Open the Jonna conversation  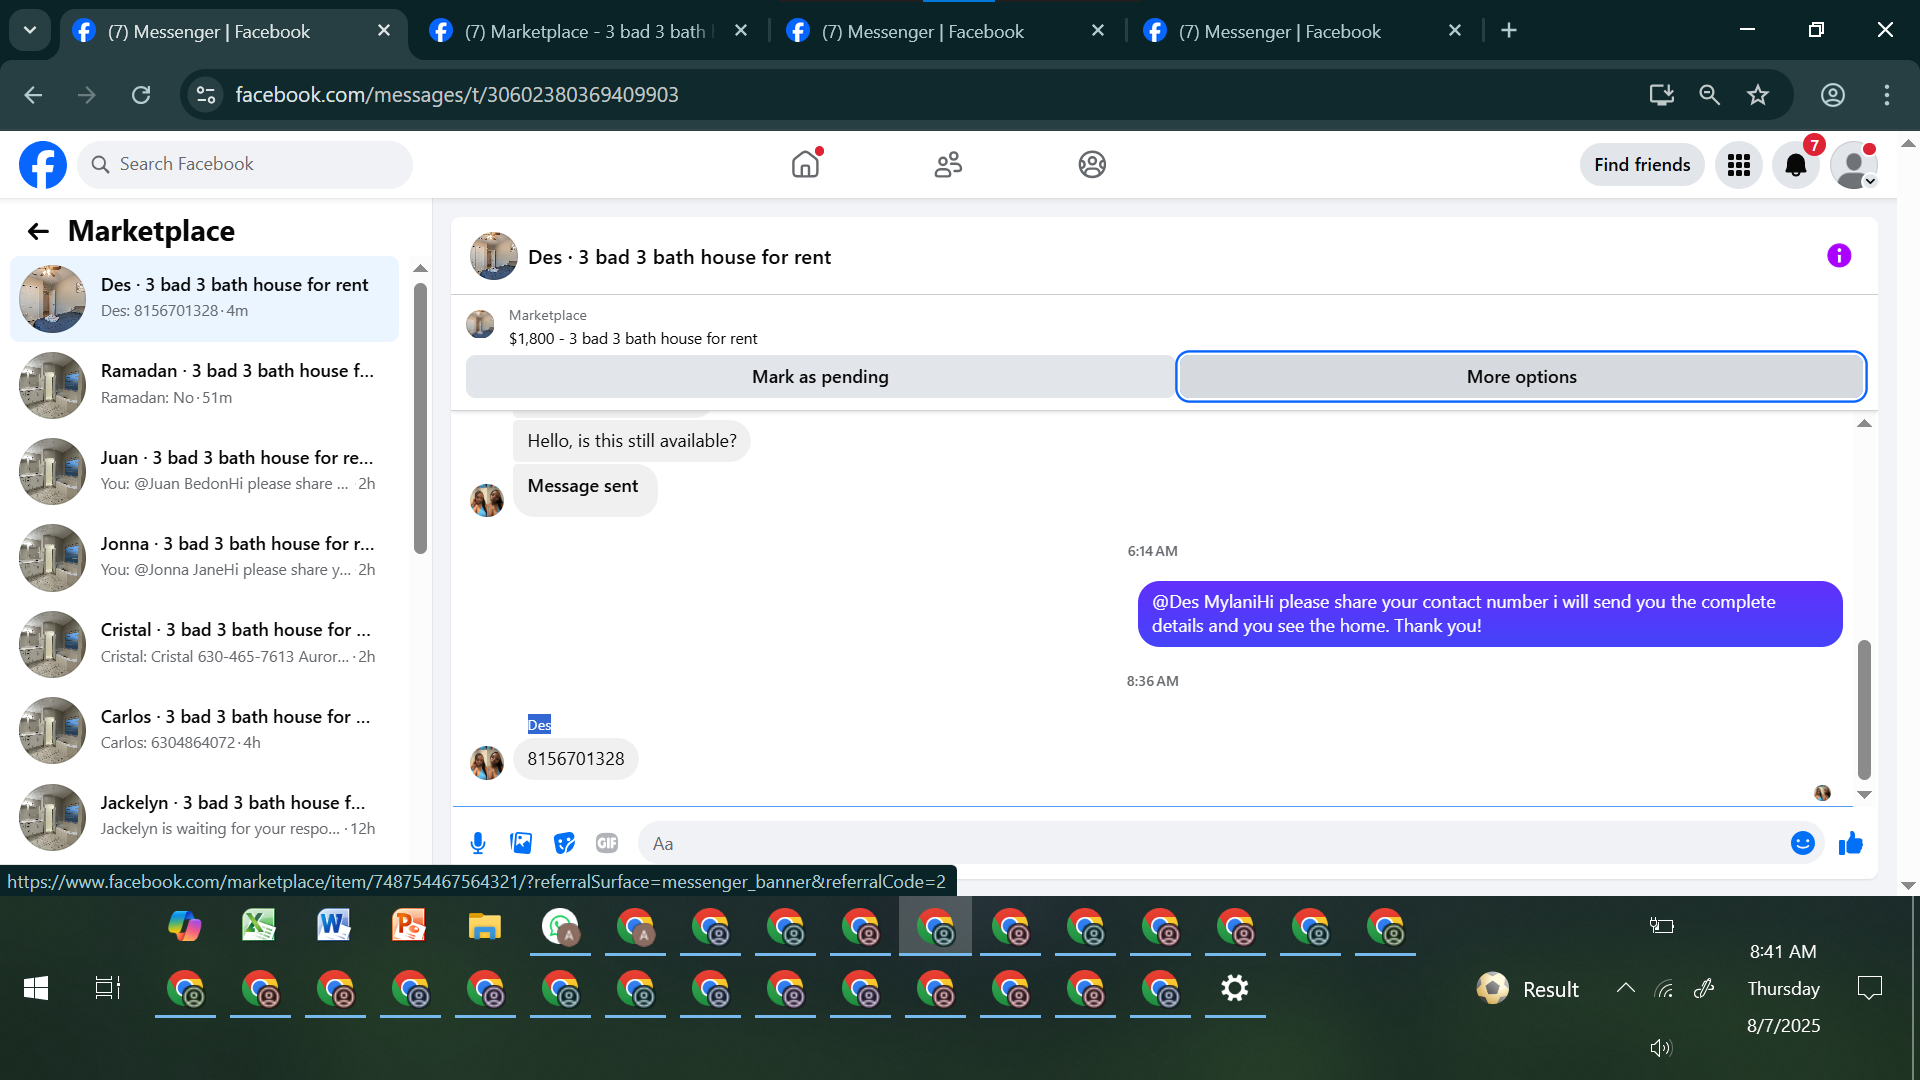point(204,557)
